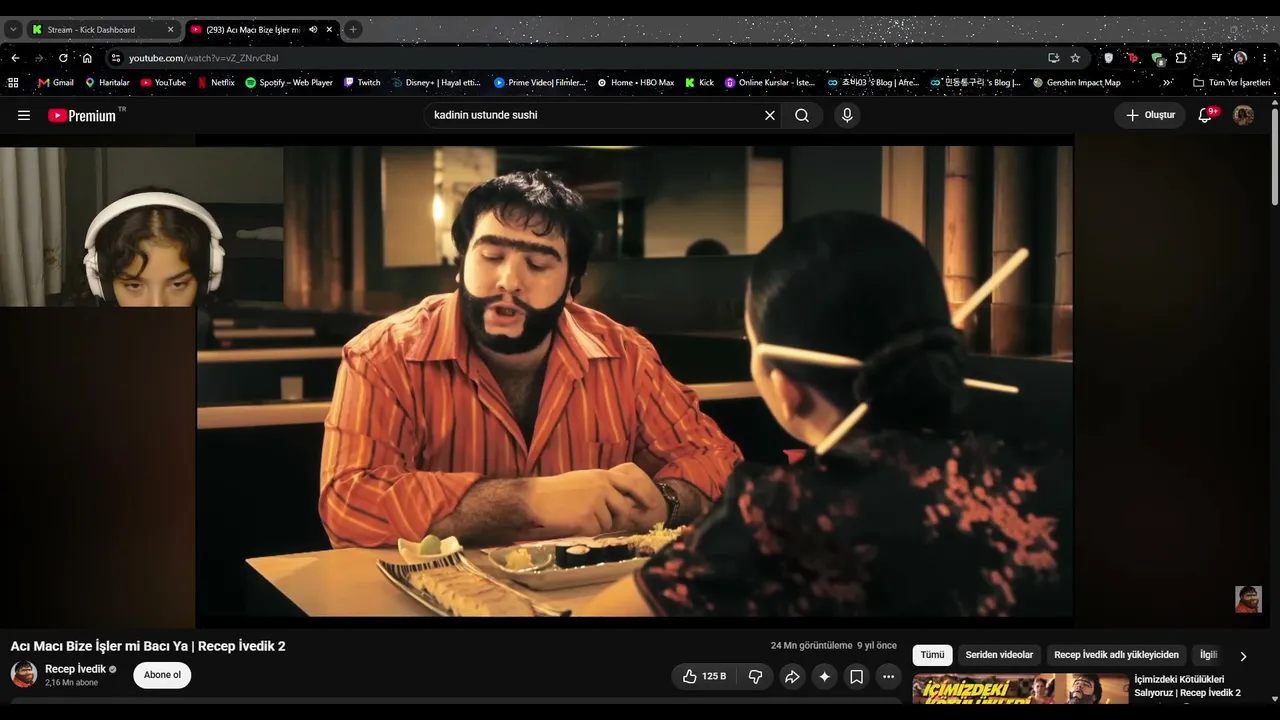
Task: Select Recep İvedik adlı yükleyiciden chip
Action: point(1116,655)
